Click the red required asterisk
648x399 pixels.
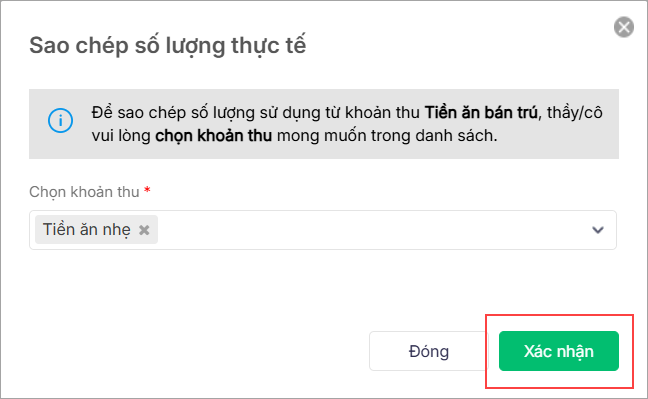[147, 190]
